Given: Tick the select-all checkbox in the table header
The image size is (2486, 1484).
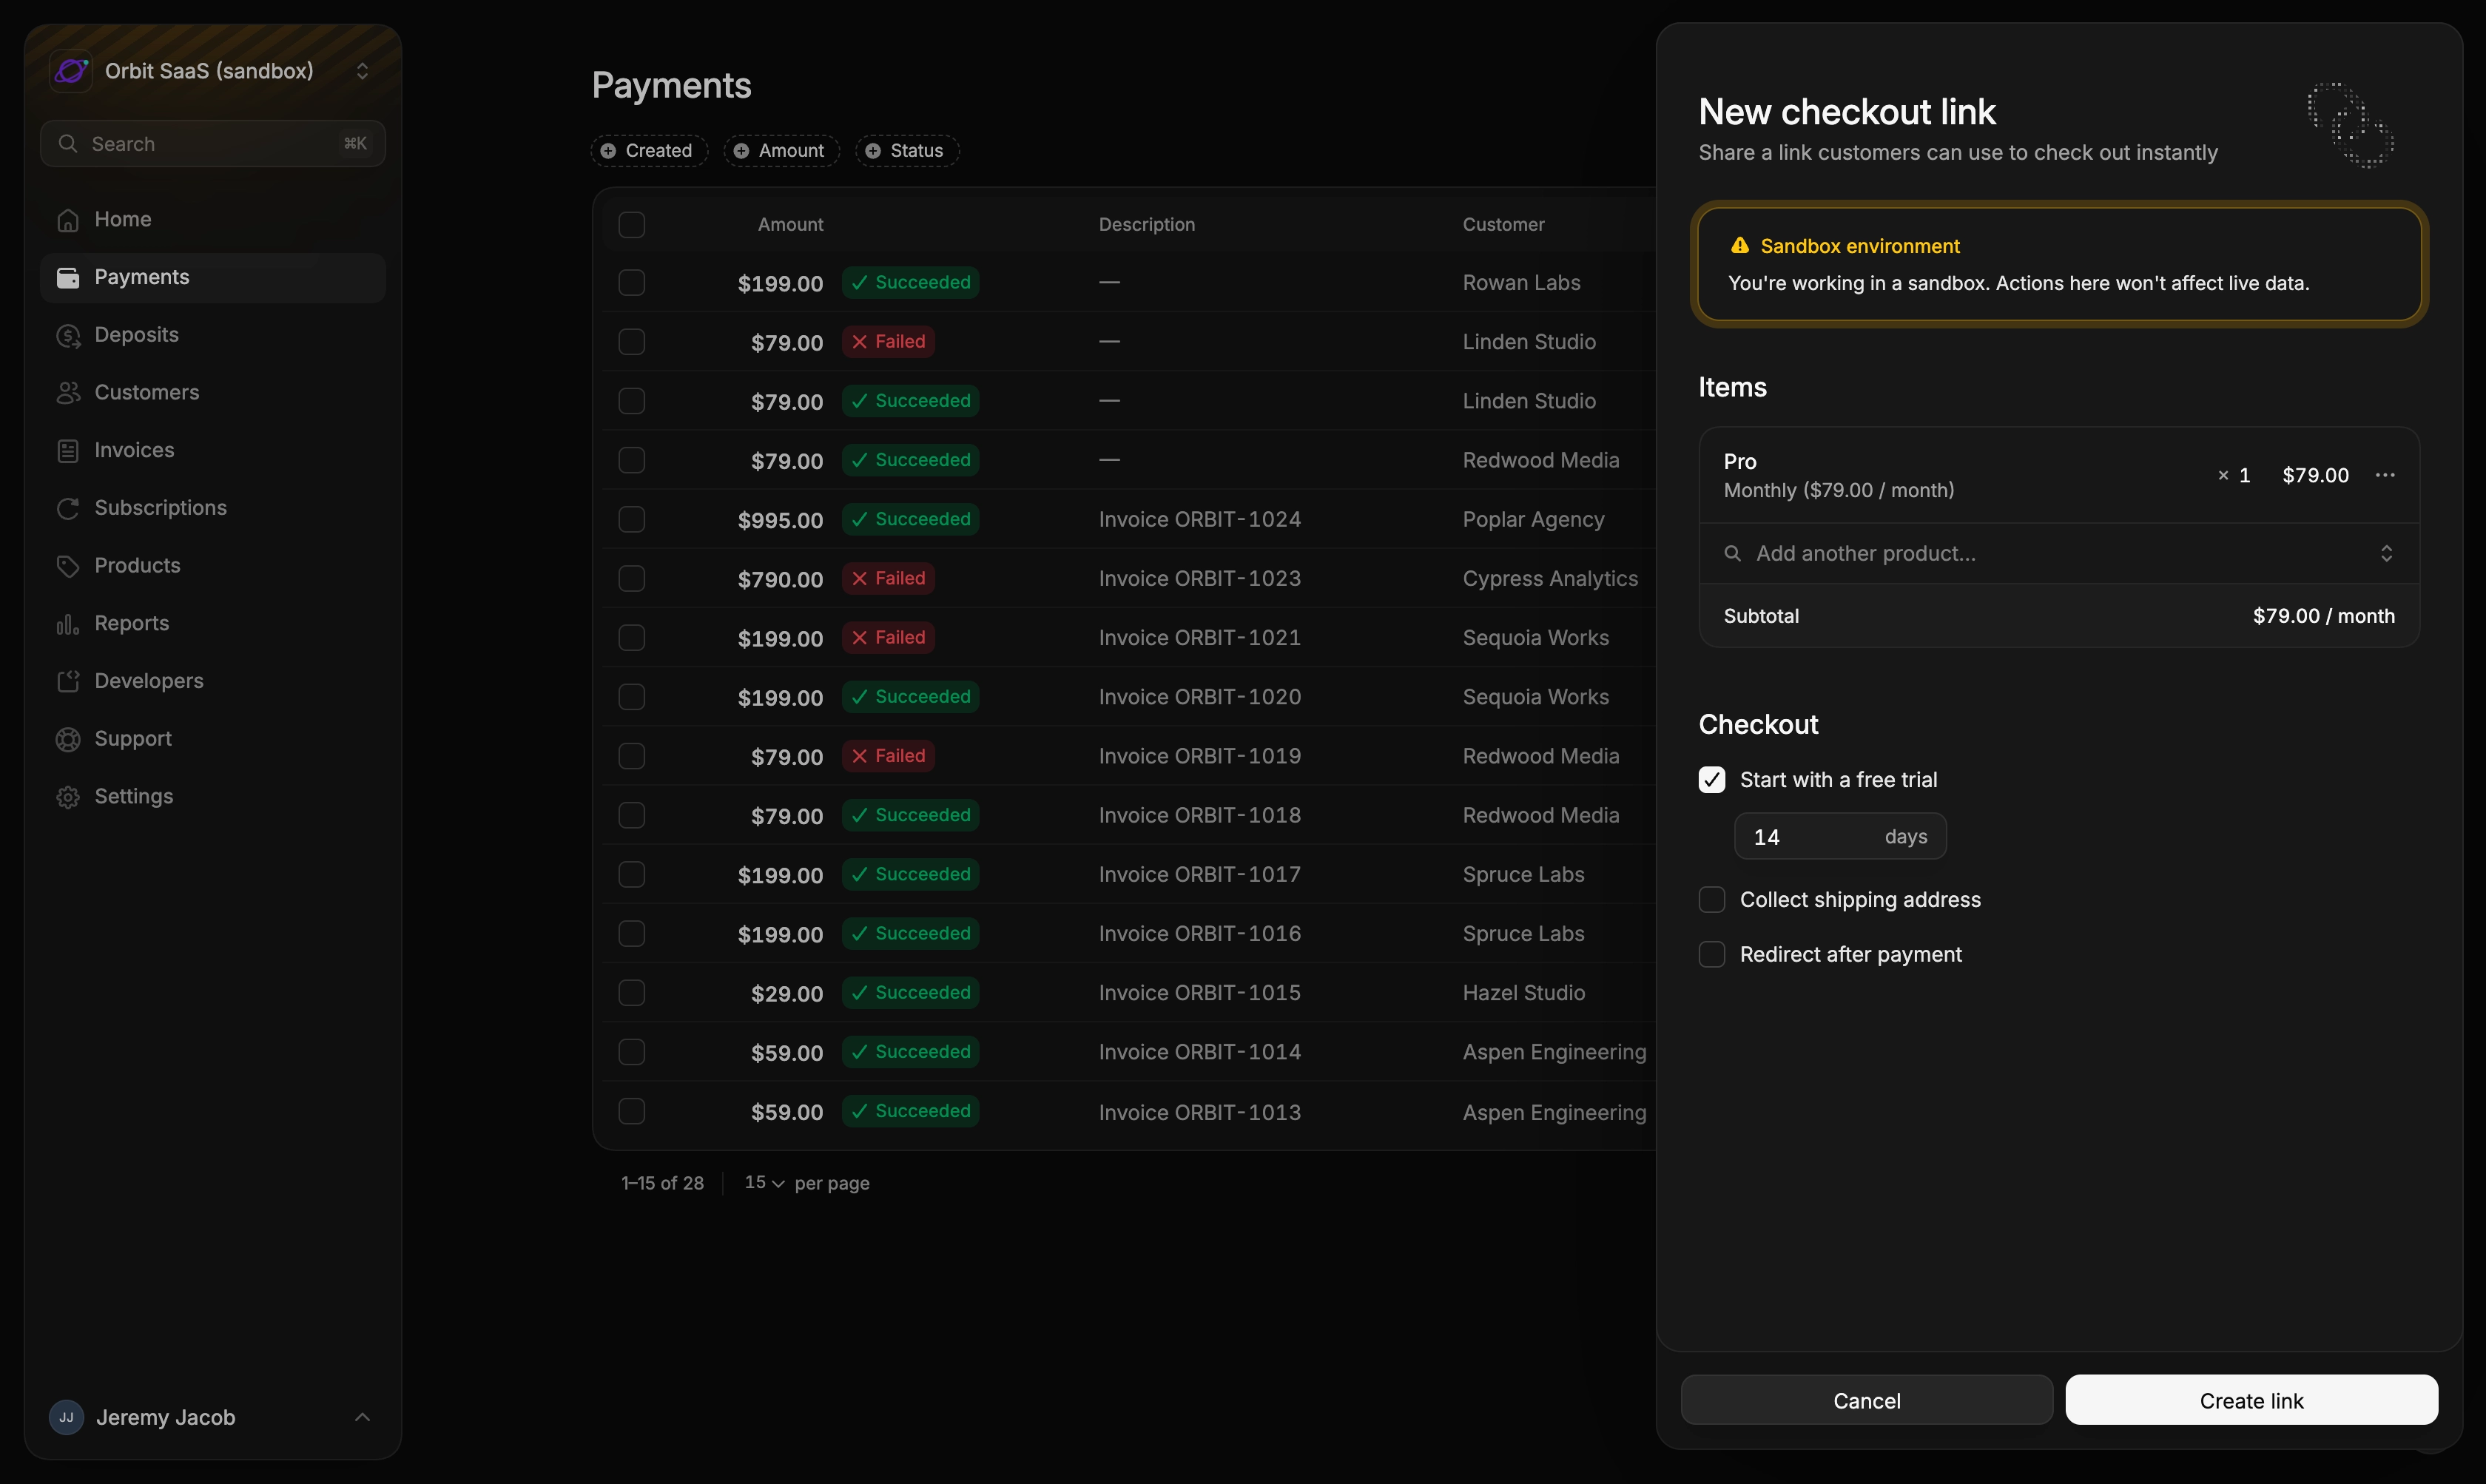Looking at the screenshot, I should (632, 225).
